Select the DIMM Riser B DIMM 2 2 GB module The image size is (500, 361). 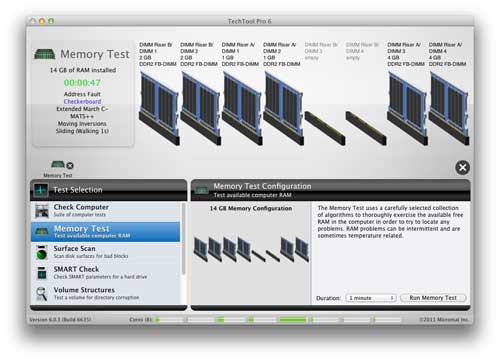click(200, 109)
